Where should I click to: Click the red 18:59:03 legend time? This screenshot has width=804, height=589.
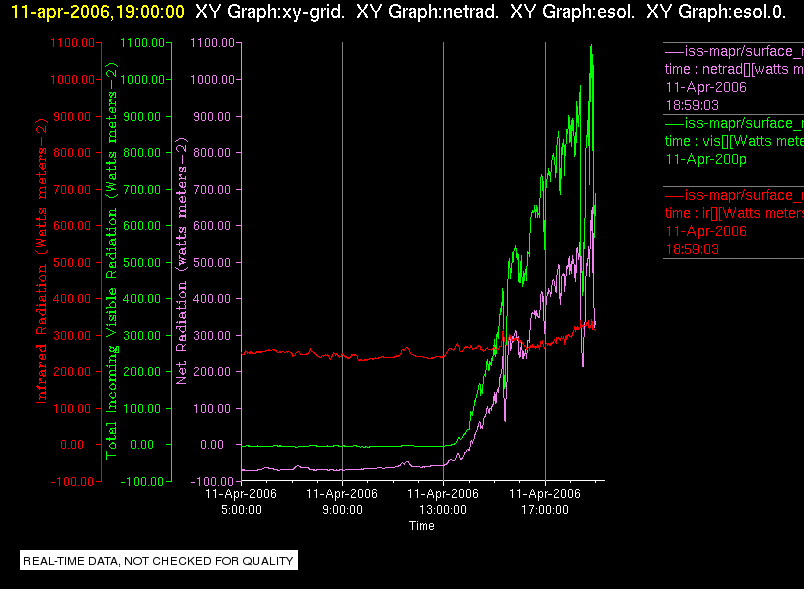click(692, 250)
